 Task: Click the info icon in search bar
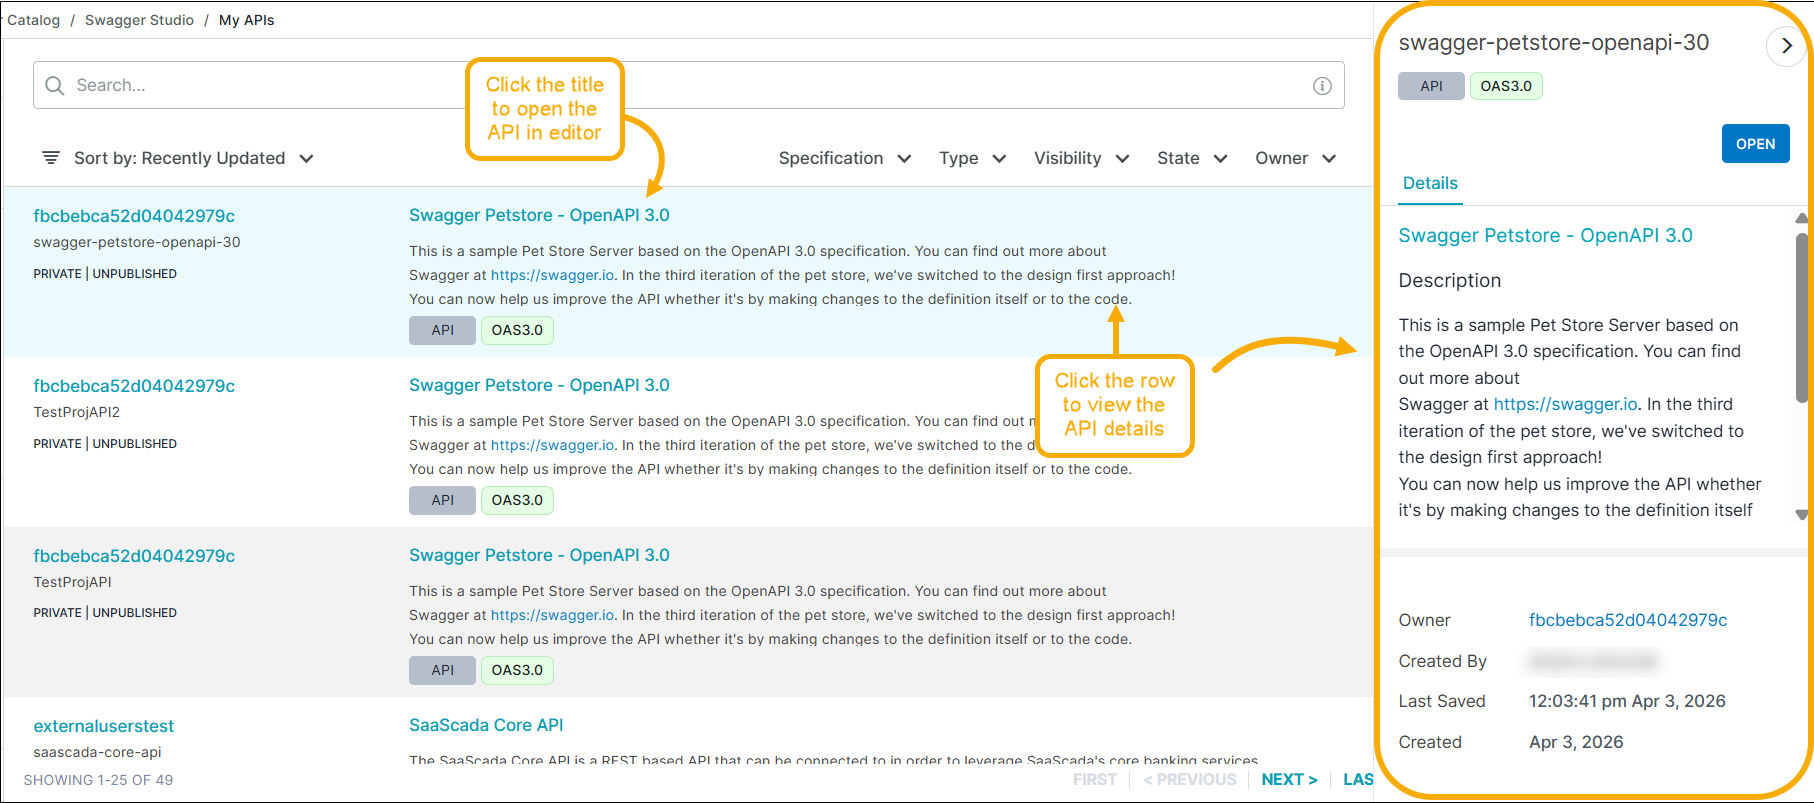pyautogui.click(x=1322, y=86)
